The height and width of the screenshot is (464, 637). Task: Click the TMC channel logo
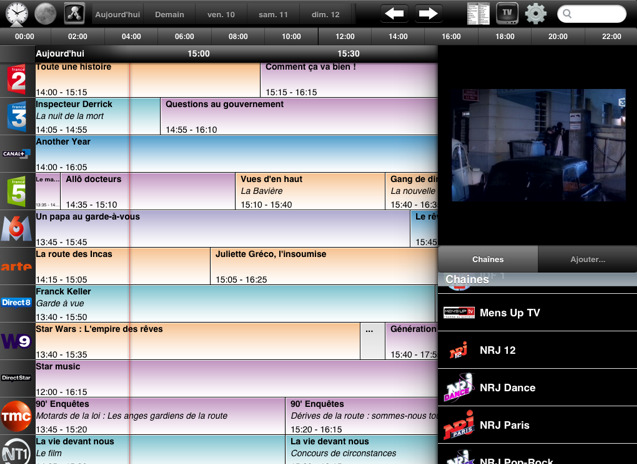tap(16, 416)
